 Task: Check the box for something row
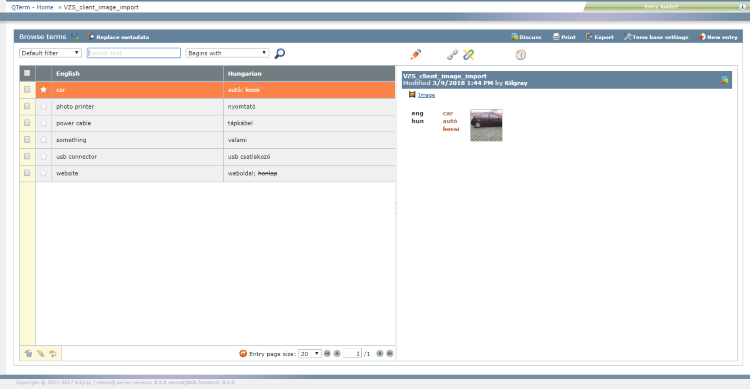pyautogui.click(x=27, y=140)
